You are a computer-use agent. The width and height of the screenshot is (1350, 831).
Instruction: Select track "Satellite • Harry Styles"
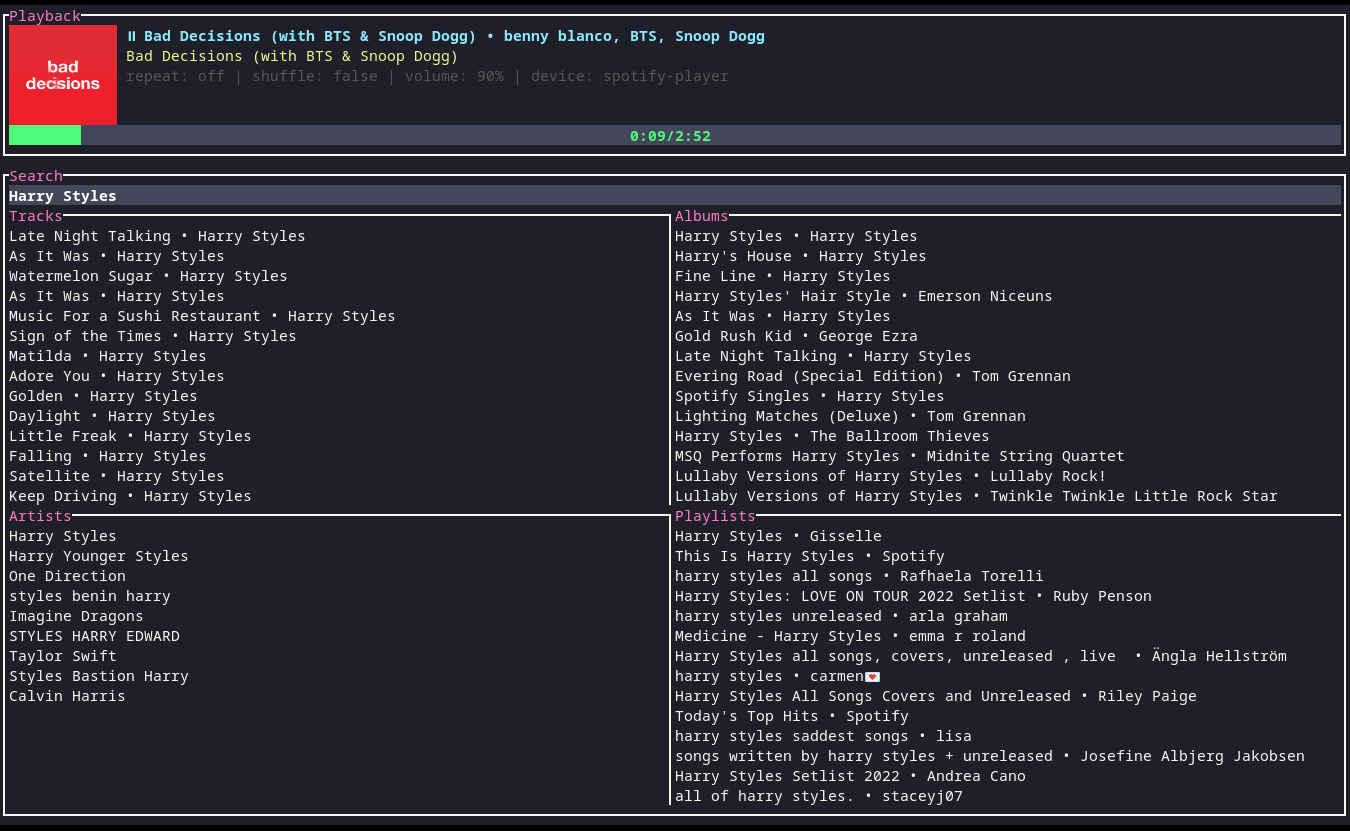pos(117,476)
